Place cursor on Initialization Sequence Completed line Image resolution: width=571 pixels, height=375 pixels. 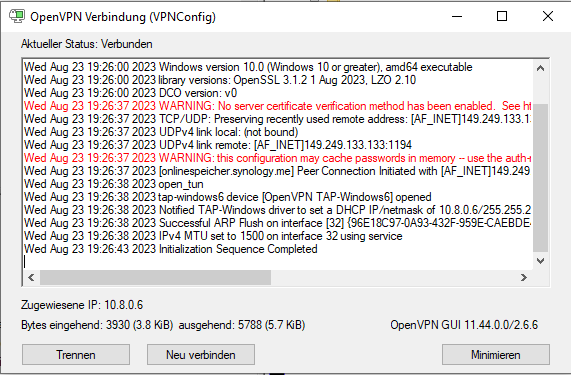pyautogui.click(x=171, y=249)
